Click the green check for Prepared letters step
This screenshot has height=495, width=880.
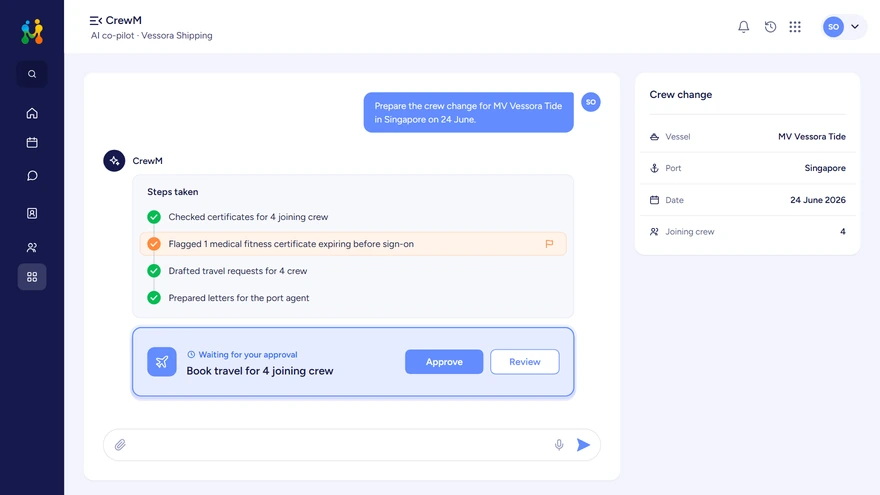click(x=154, y=297)
